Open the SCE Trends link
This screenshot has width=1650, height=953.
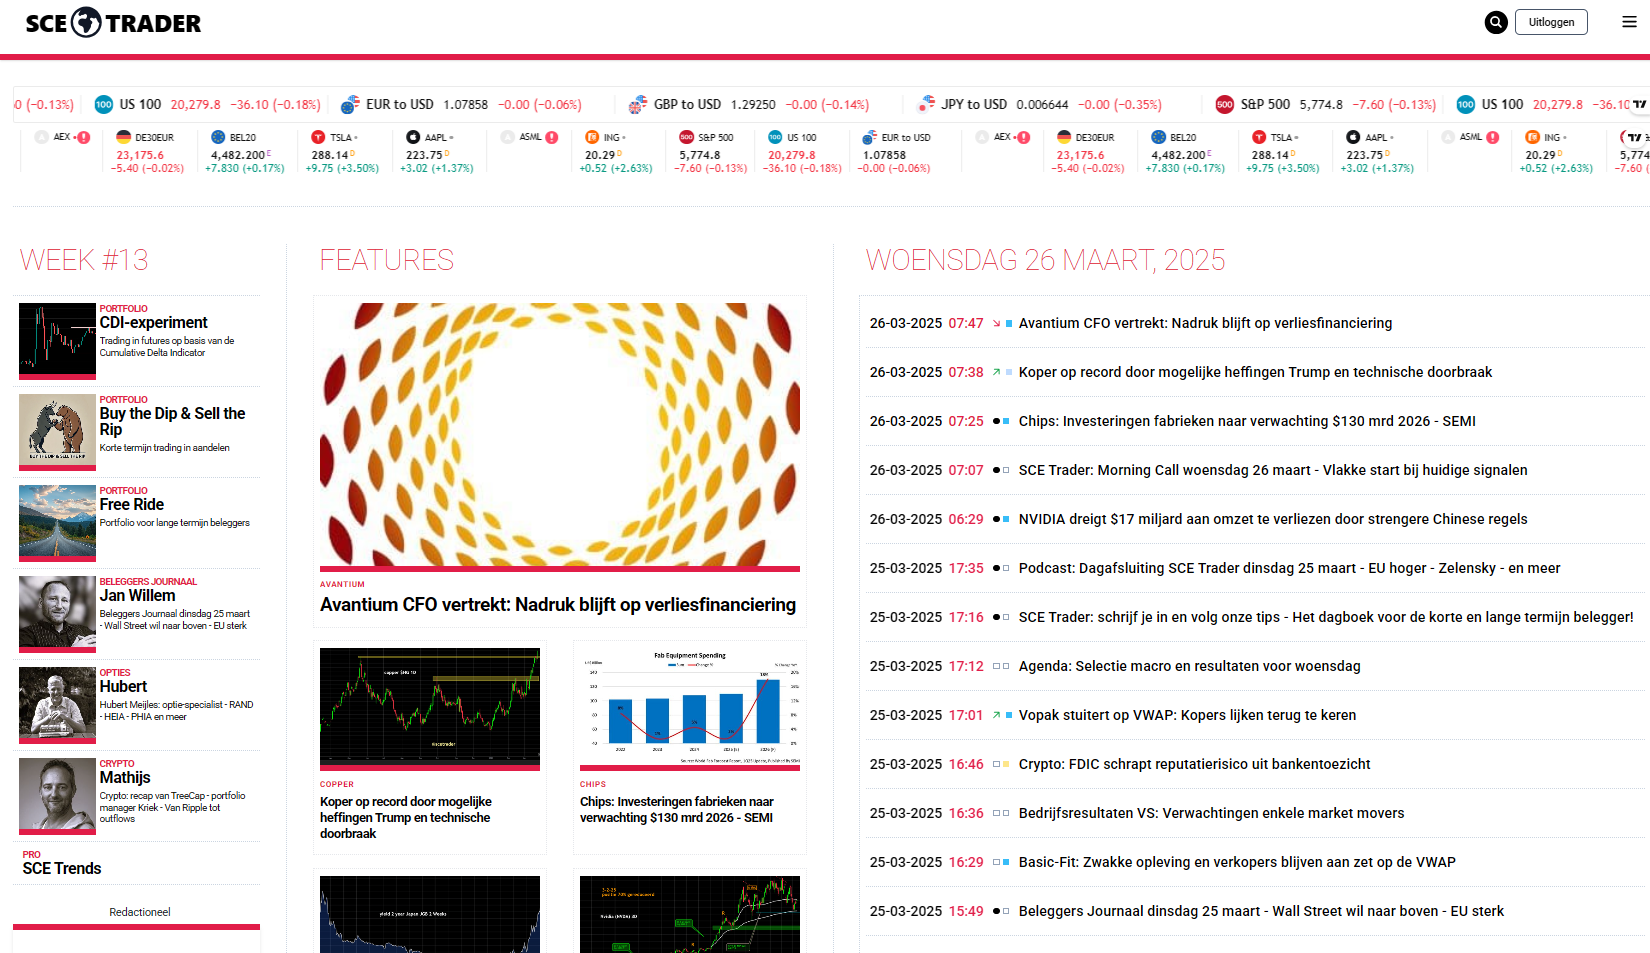pos(62,868)
